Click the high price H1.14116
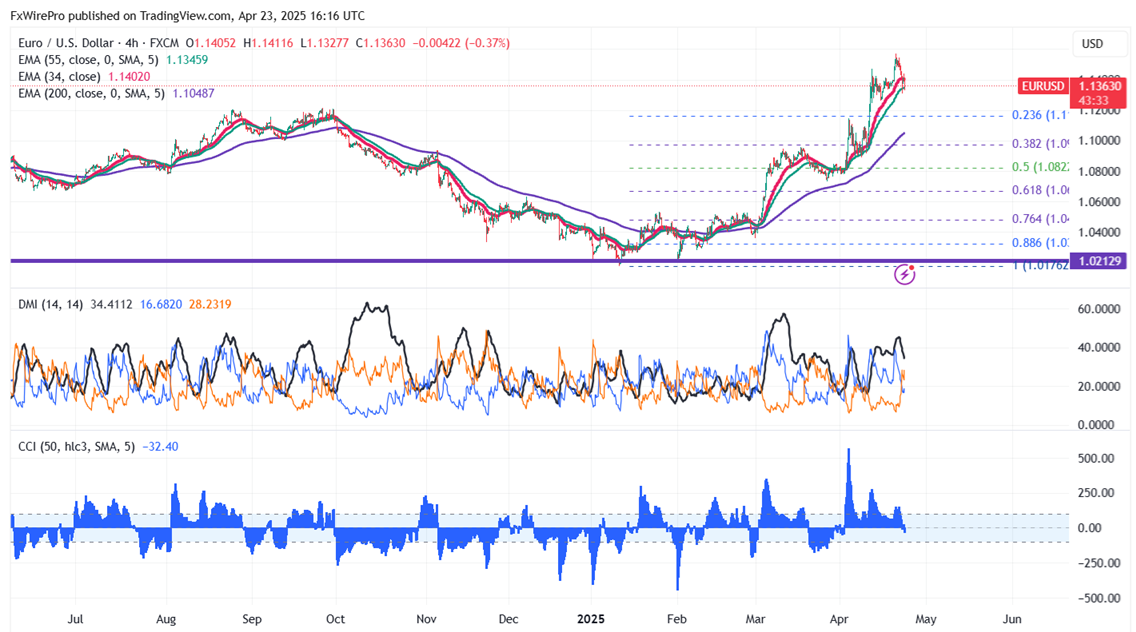The width and height of the screenshot is (1136, 632). [x=268, y=43]
